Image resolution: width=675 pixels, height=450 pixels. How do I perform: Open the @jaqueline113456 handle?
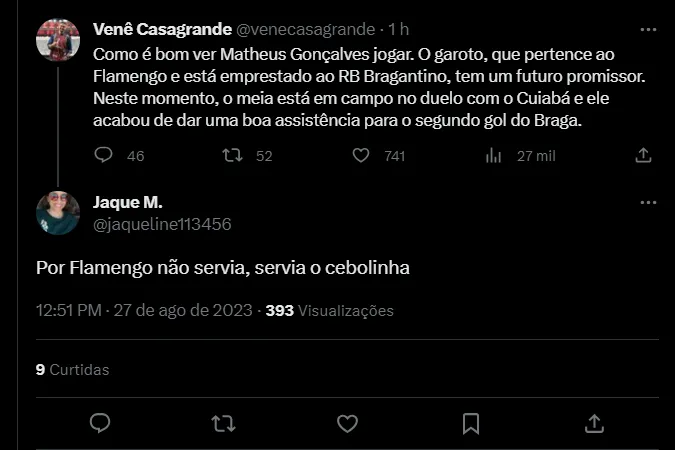pos(161,225)
